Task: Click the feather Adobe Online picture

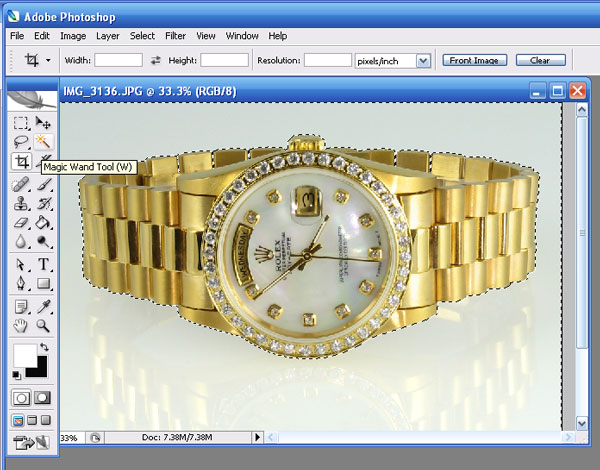Action: click(x=32, y=101)
